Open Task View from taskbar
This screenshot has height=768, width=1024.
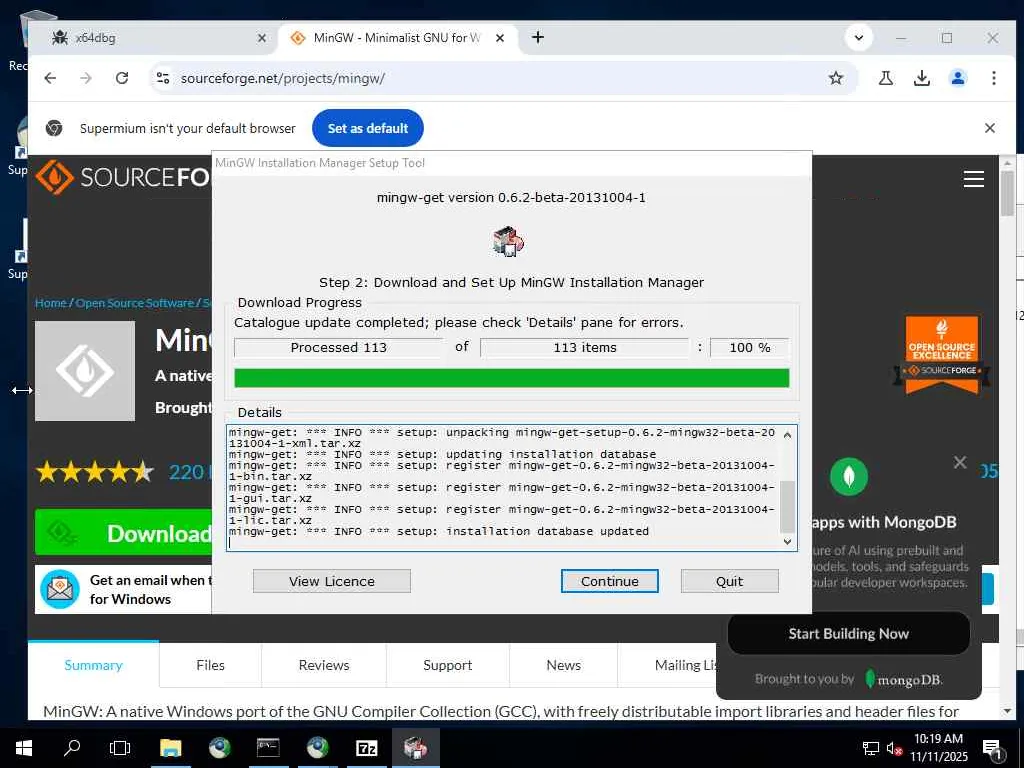point(120,748)
